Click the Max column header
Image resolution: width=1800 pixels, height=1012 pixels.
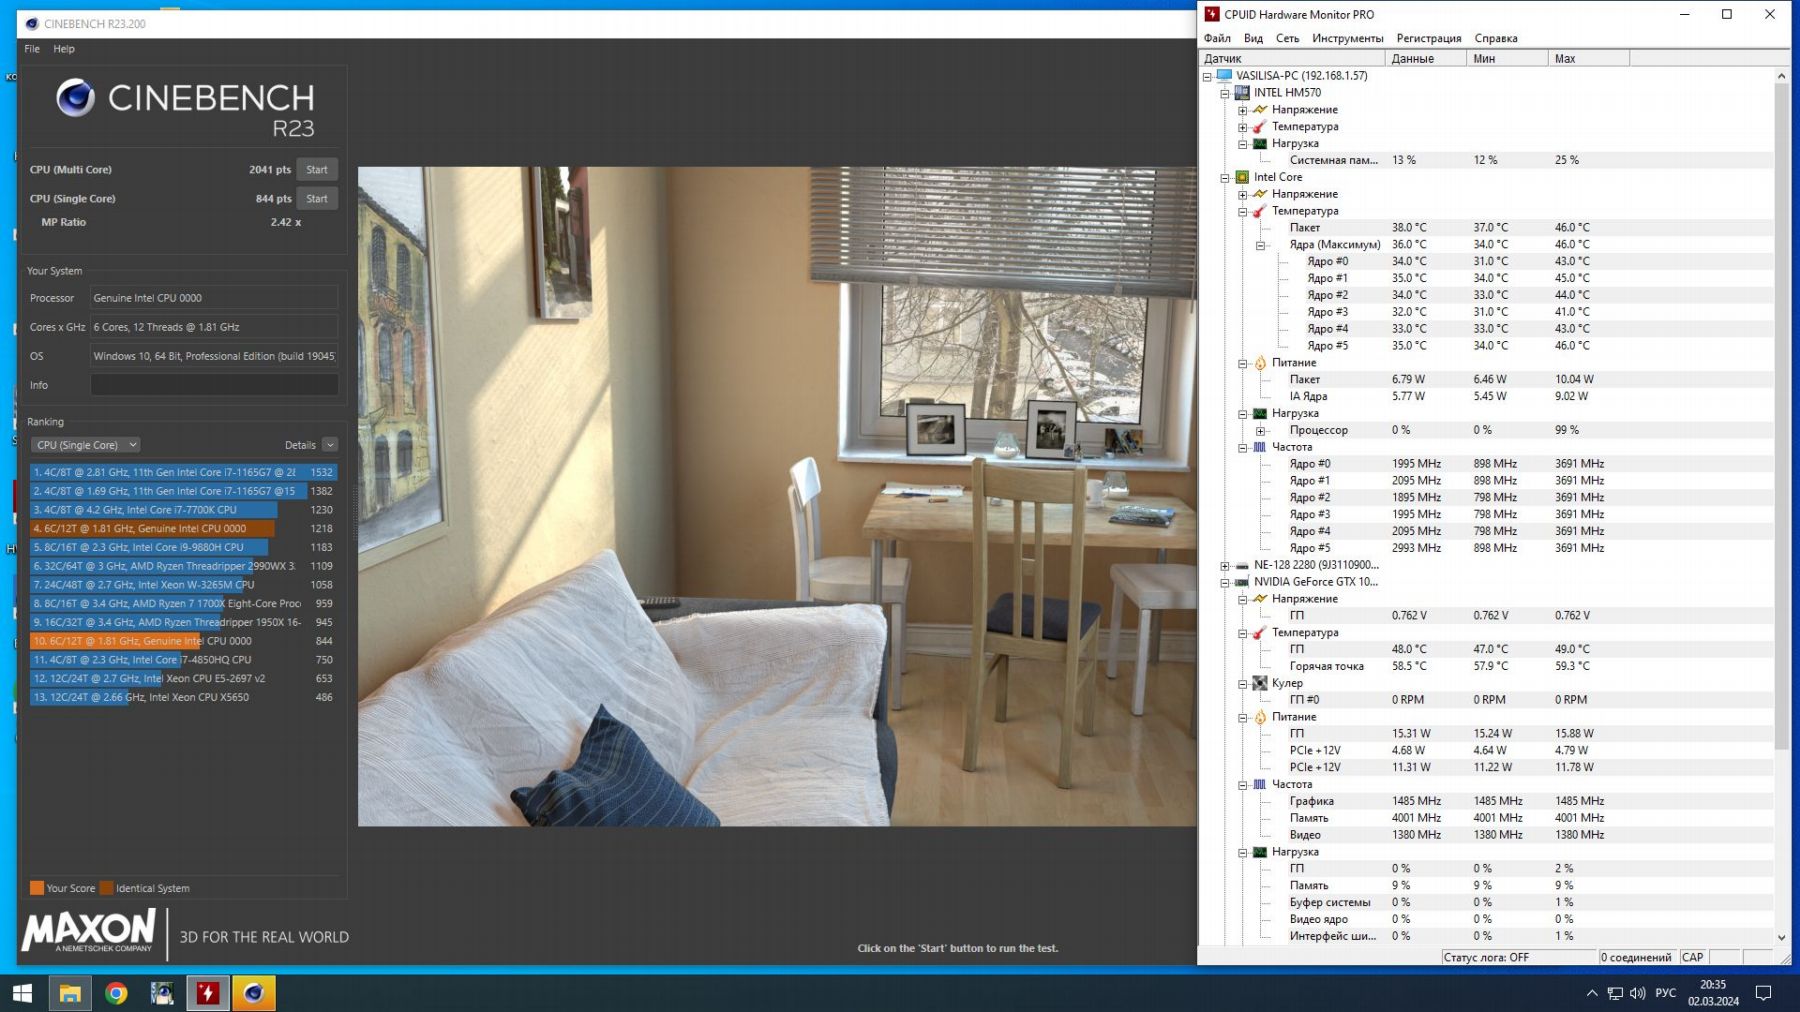point(1589,58)
